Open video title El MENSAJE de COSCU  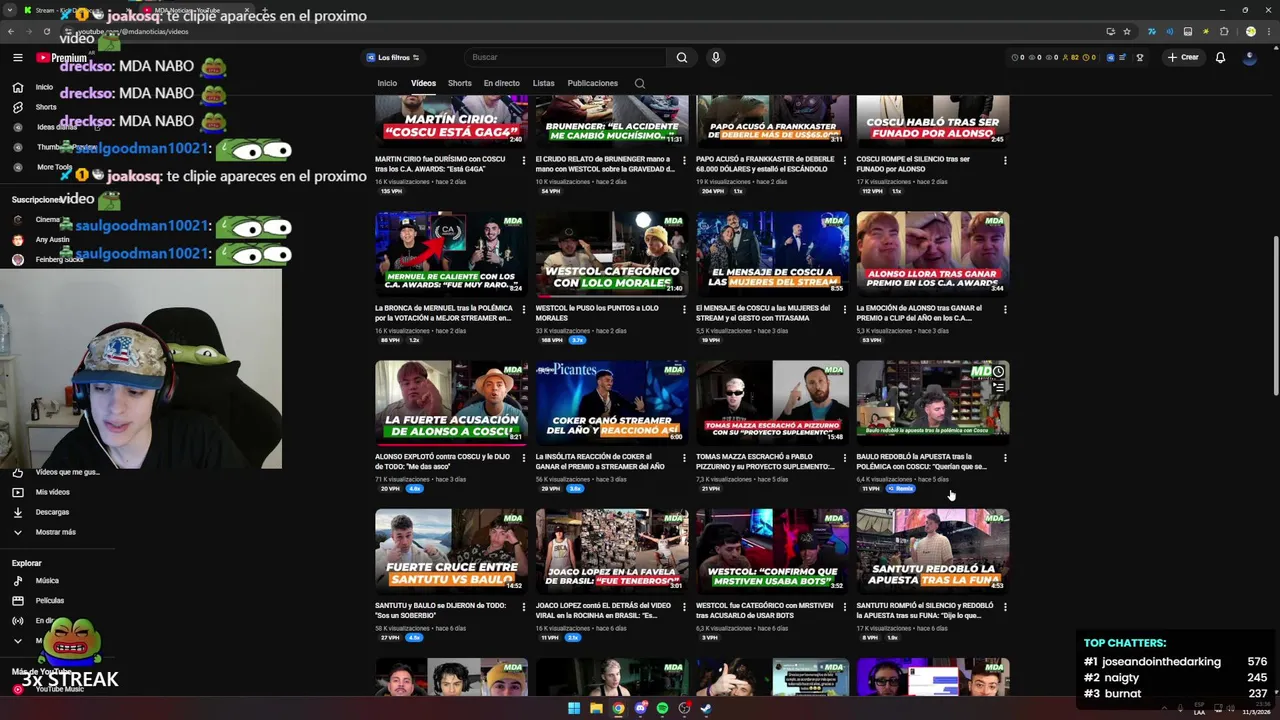[x=764, y=312]
